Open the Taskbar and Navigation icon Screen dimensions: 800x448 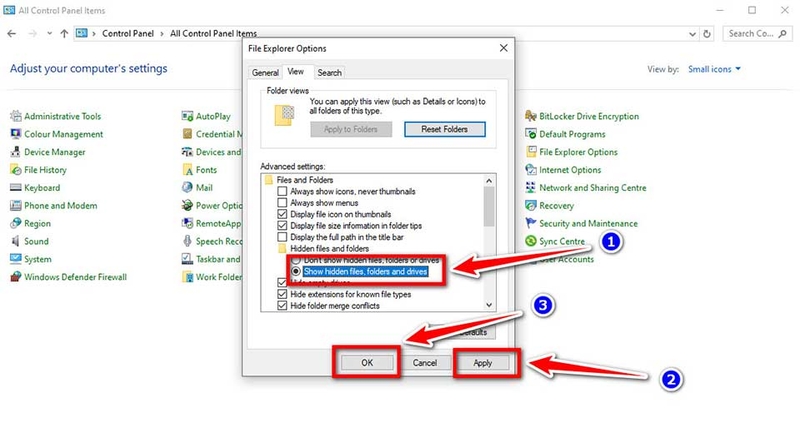coord(187,259)
